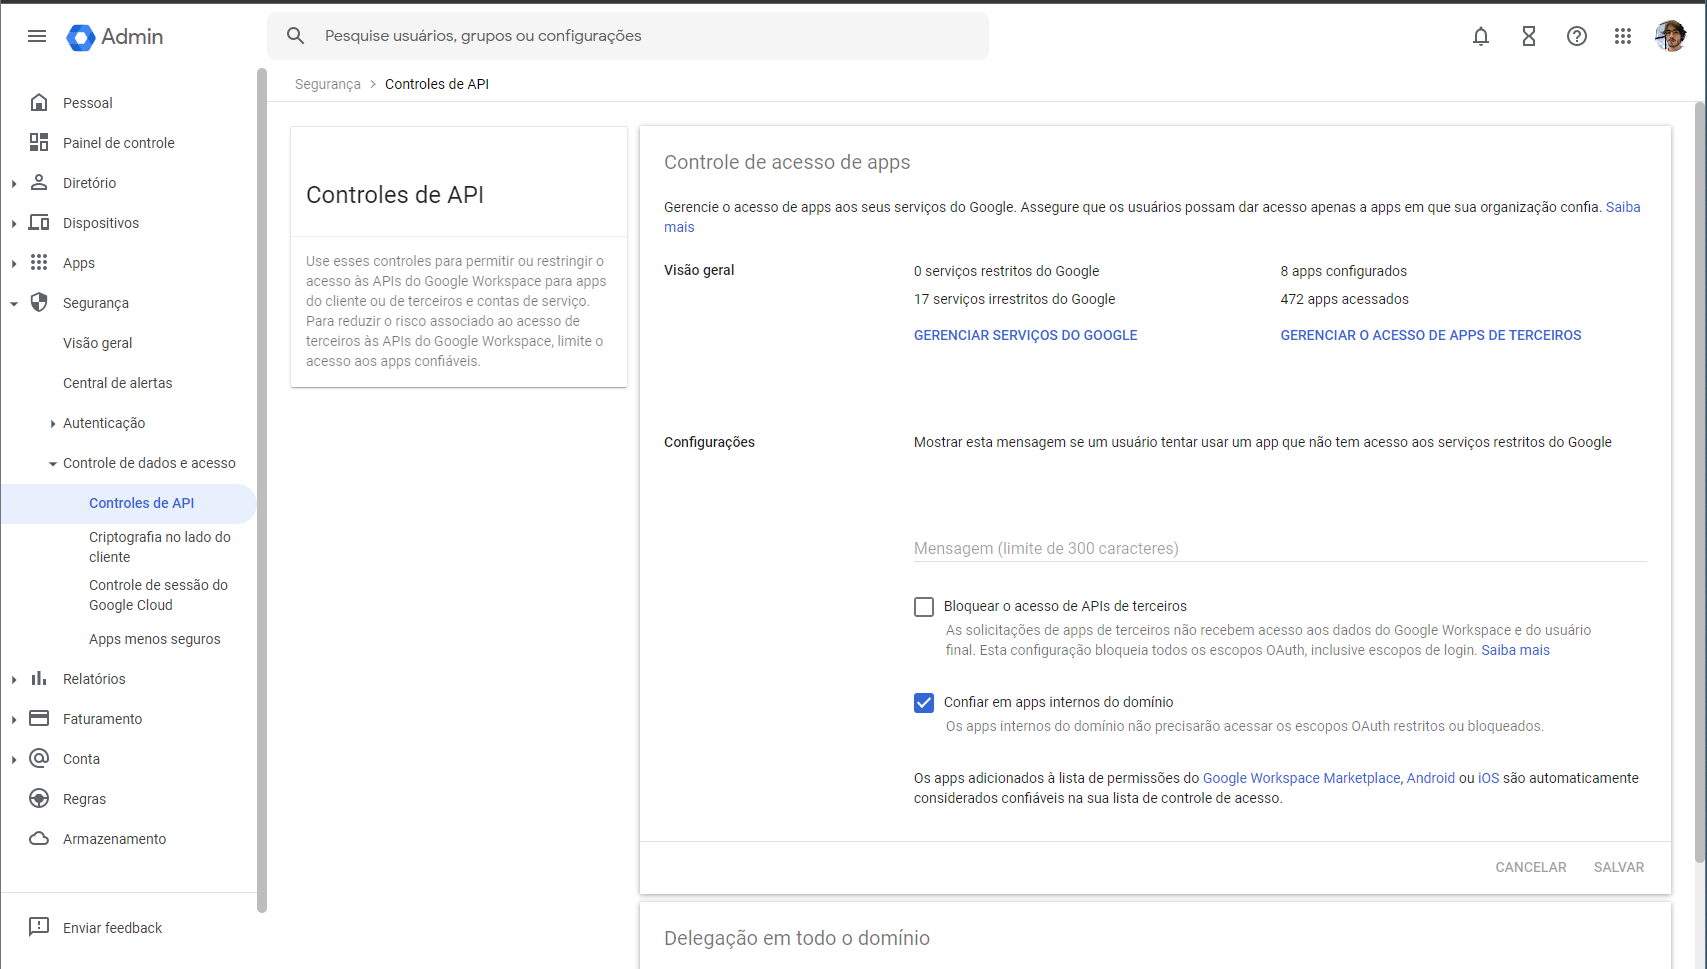
Task: Click the Faturamento card icon
Action: 39,718
